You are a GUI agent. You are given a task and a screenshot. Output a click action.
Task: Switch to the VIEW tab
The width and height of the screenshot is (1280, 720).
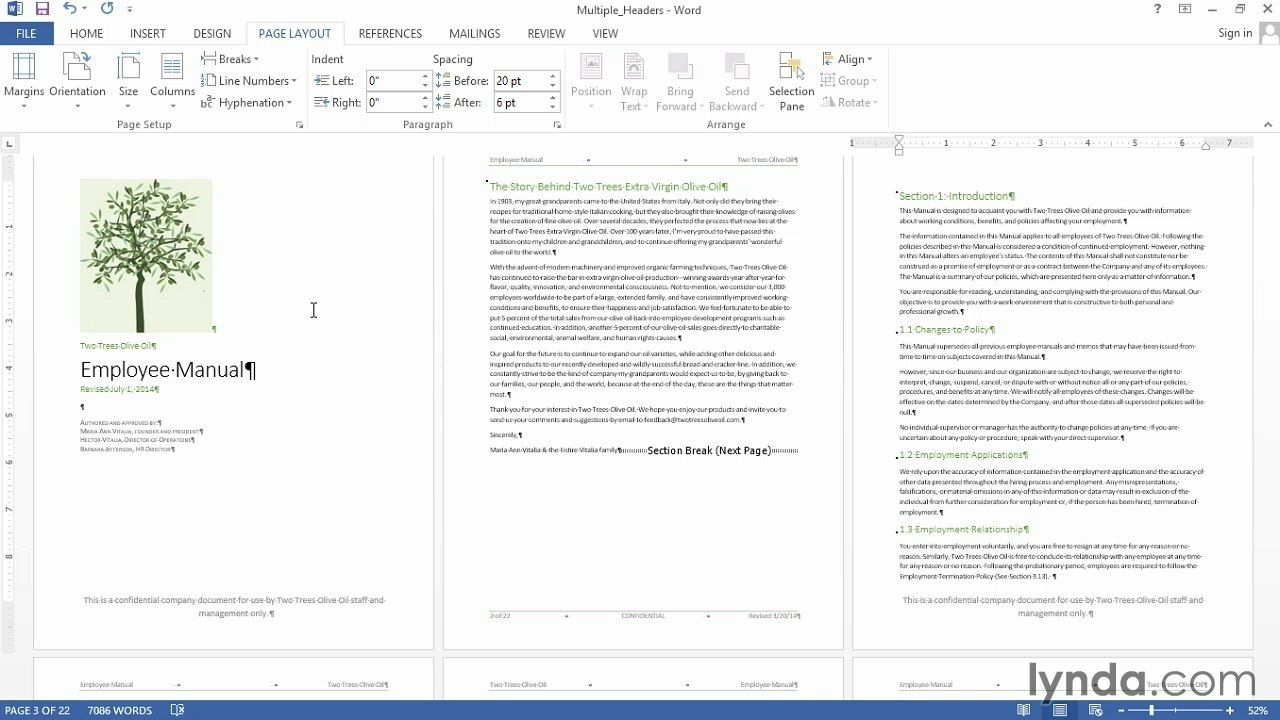605,33
